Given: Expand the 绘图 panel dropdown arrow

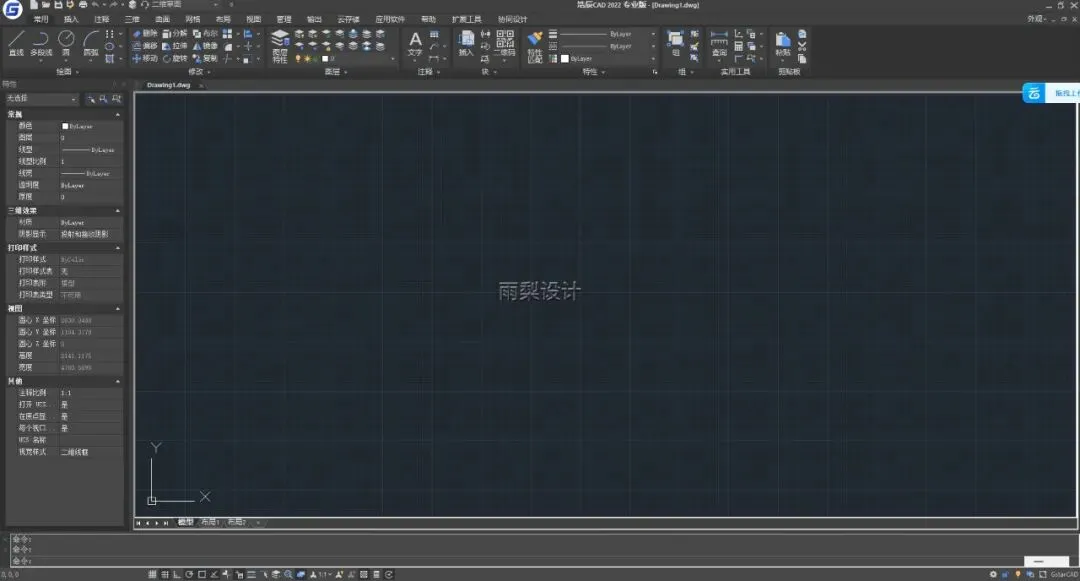Looking at the screenshot, I should (77, 72).
